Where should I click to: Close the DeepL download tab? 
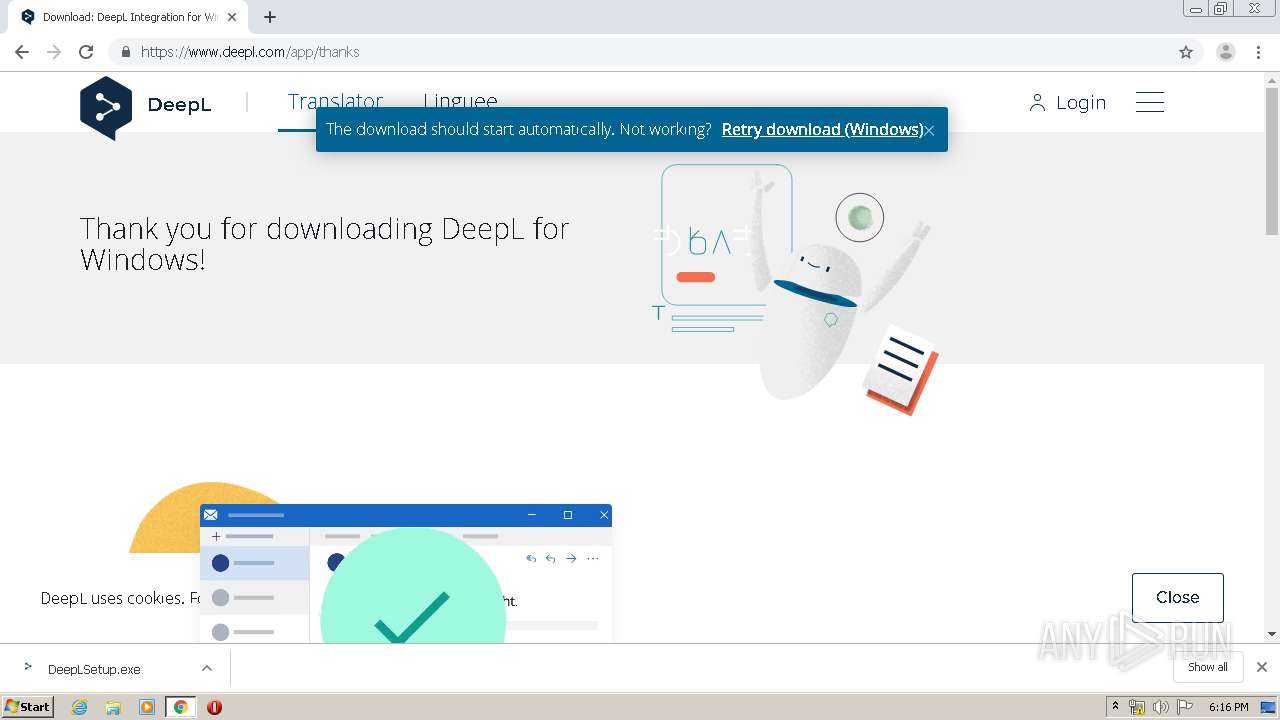pos(232,17)
